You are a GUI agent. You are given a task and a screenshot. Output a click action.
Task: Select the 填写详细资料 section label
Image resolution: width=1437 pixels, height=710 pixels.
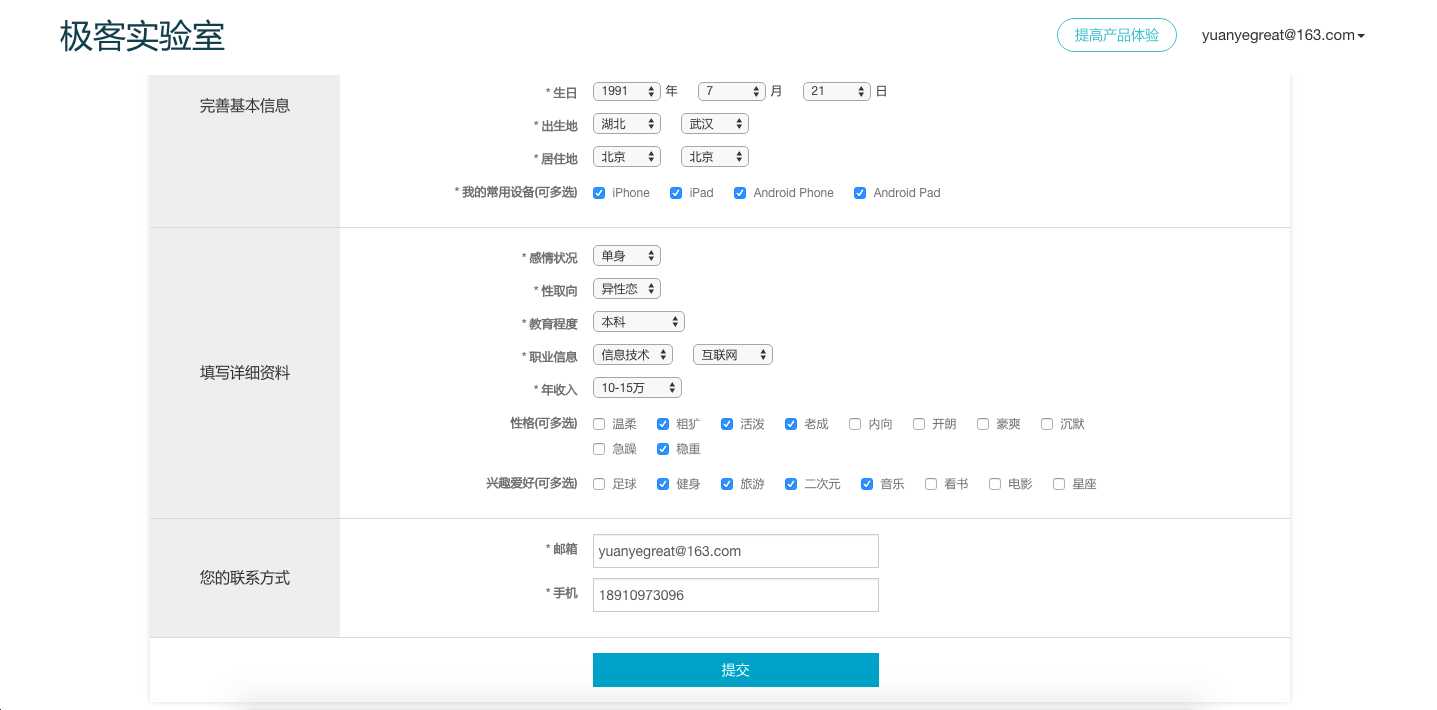click(245, 373)
